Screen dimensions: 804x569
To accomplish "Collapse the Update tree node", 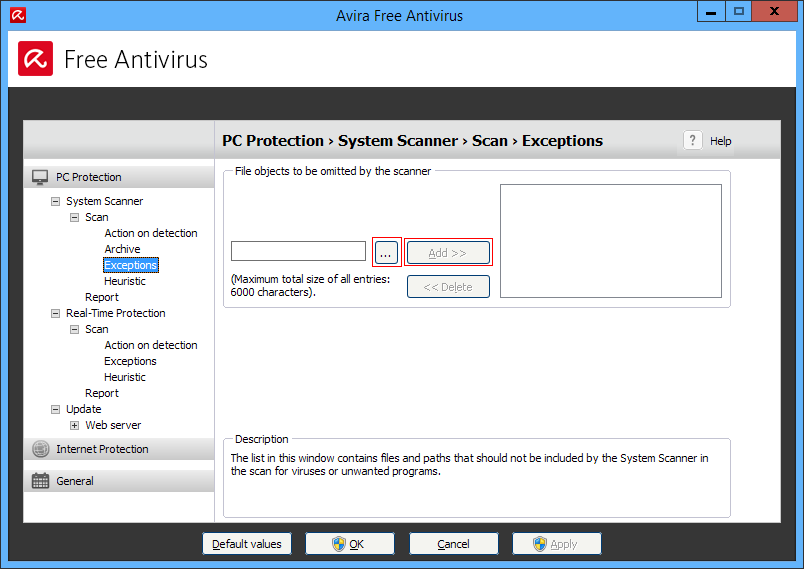I will (x=56, y=409).
